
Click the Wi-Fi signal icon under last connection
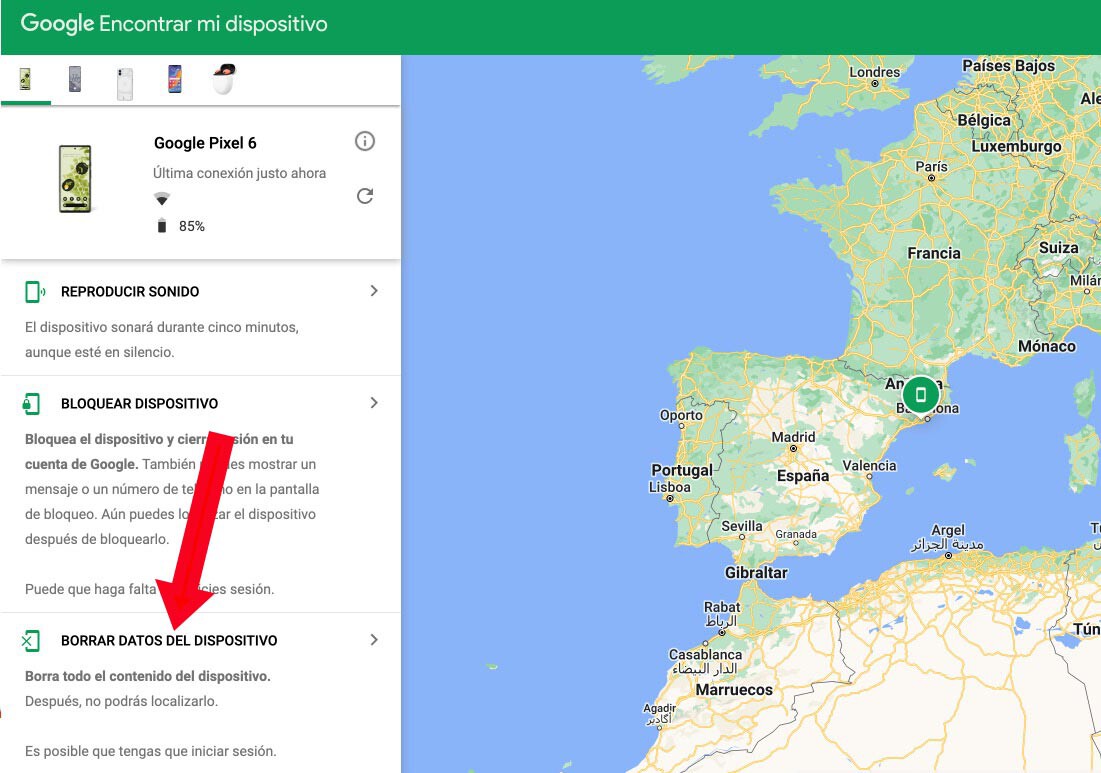tap(161, 198)
